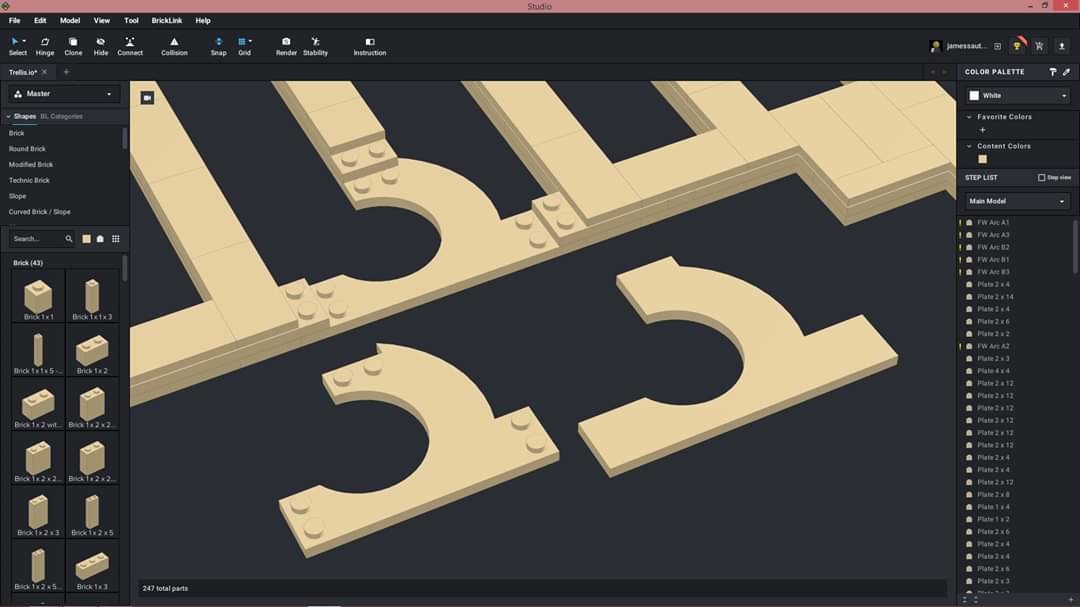This screenshot has width=1080, height=607.
Task: Open the BrickLink menu
Action: pyautogui.click(x=167, y=21)
